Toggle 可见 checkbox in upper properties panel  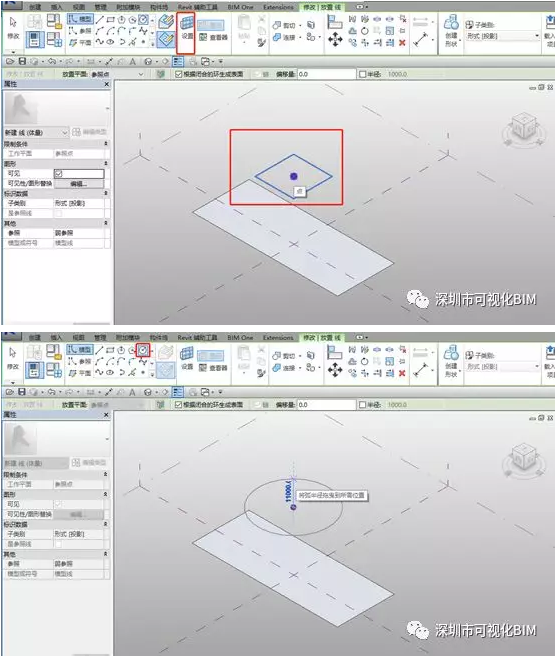(59, 173)
